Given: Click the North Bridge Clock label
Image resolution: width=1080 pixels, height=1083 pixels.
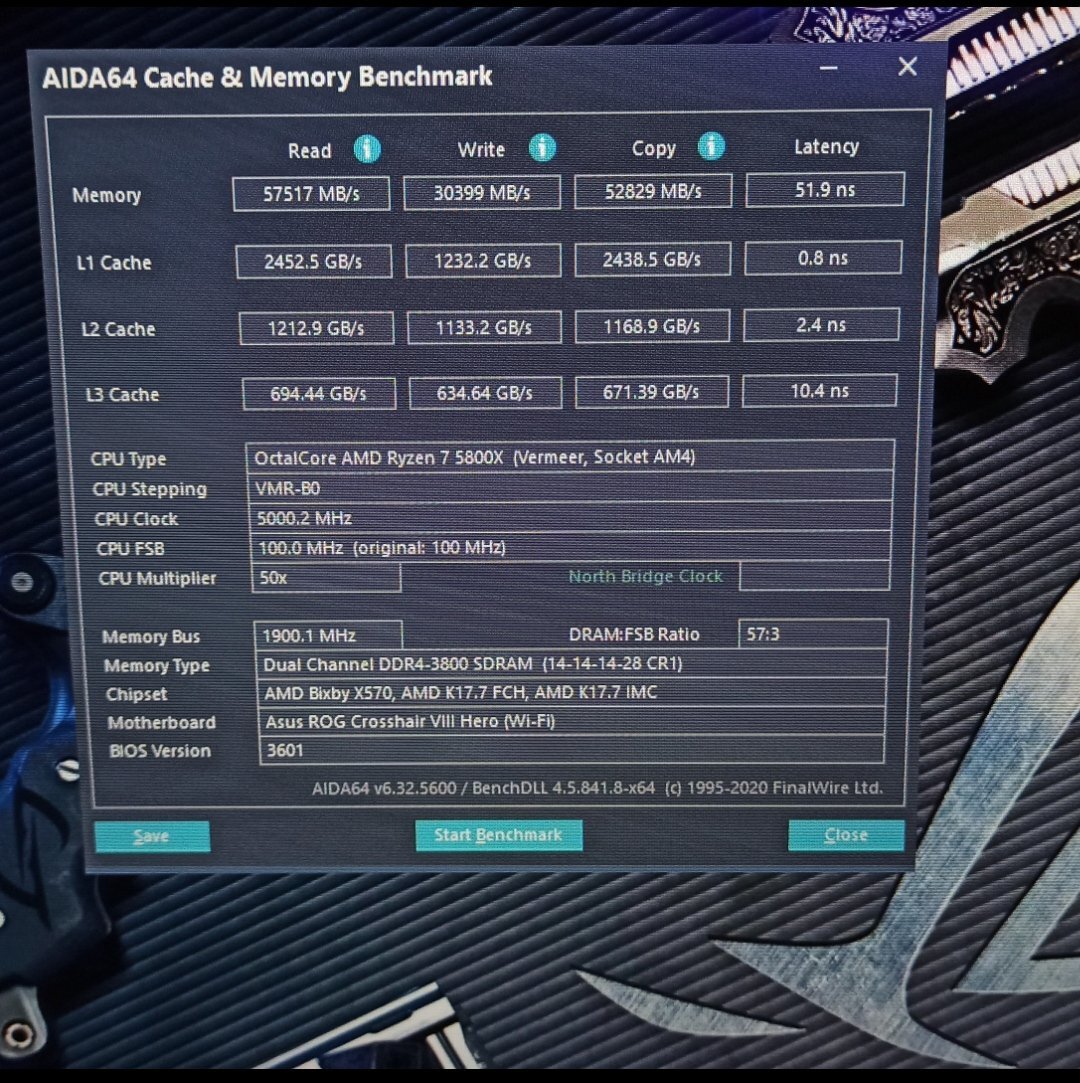Looking at the screenshot, I should (646, 576).
